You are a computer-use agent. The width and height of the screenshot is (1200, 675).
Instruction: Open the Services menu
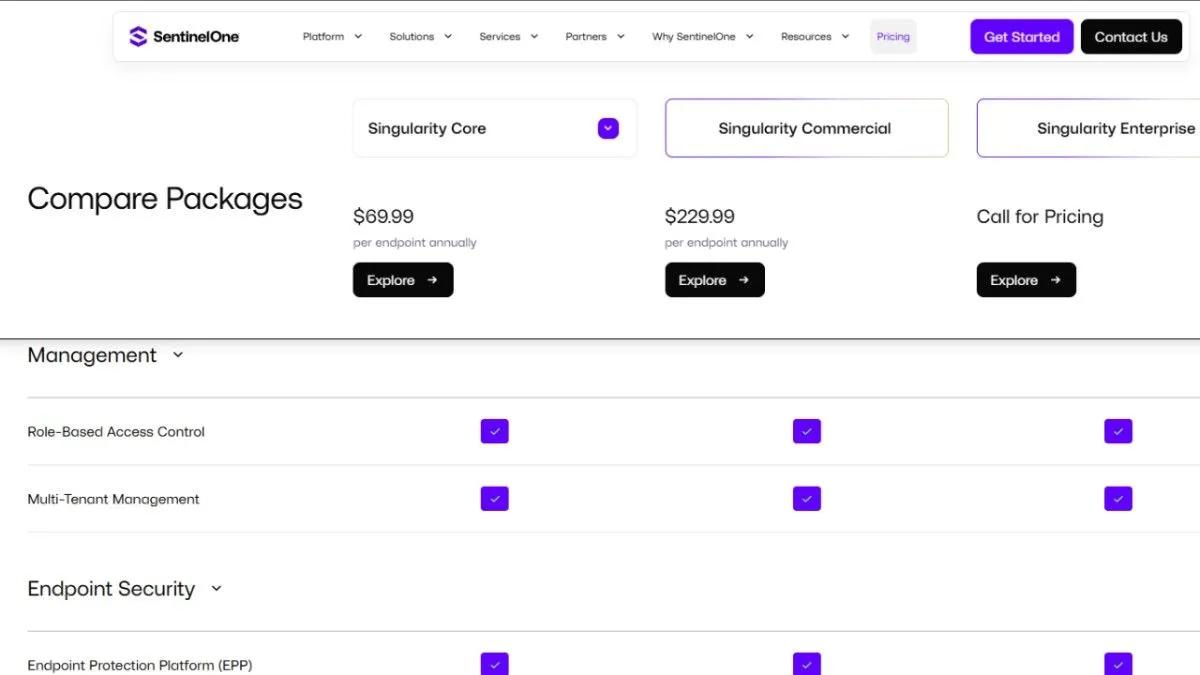tap(508, 37)
